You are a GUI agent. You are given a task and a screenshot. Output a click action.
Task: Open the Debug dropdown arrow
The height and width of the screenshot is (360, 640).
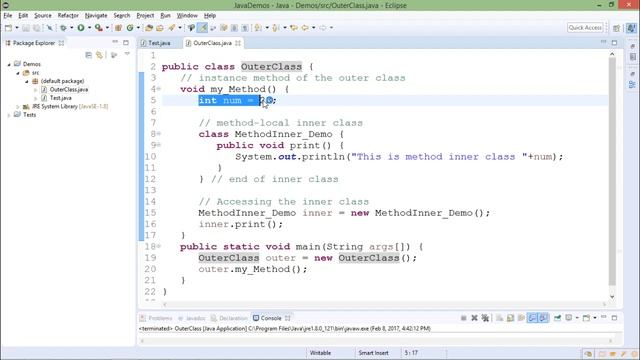coord(71,28)
